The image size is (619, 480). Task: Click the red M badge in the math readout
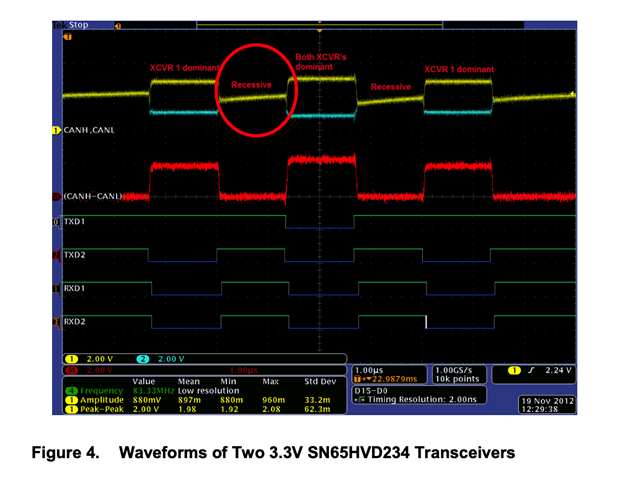72,370
